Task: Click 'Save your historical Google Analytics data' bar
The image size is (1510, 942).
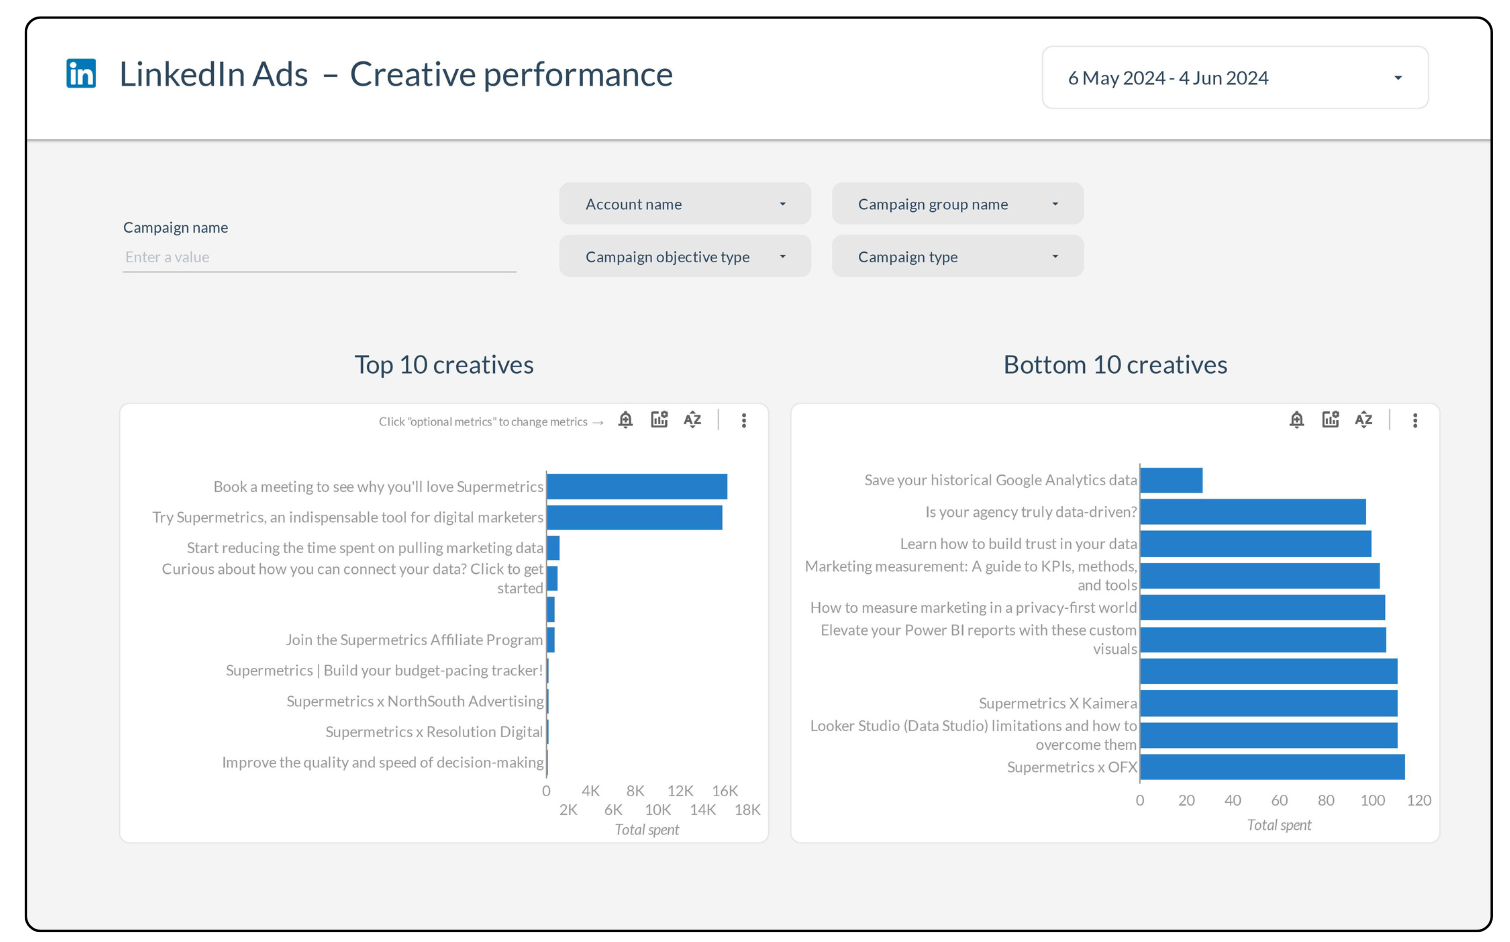Action: tap(1171, 481)
